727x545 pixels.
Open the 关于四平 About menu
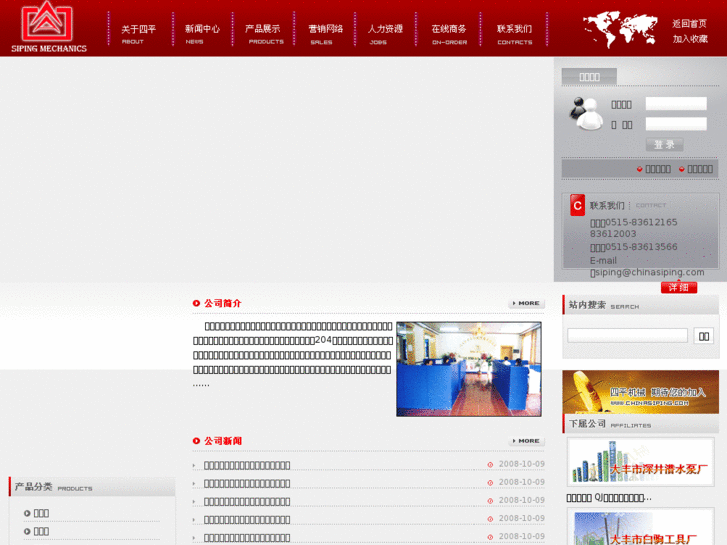coord(138,34)
